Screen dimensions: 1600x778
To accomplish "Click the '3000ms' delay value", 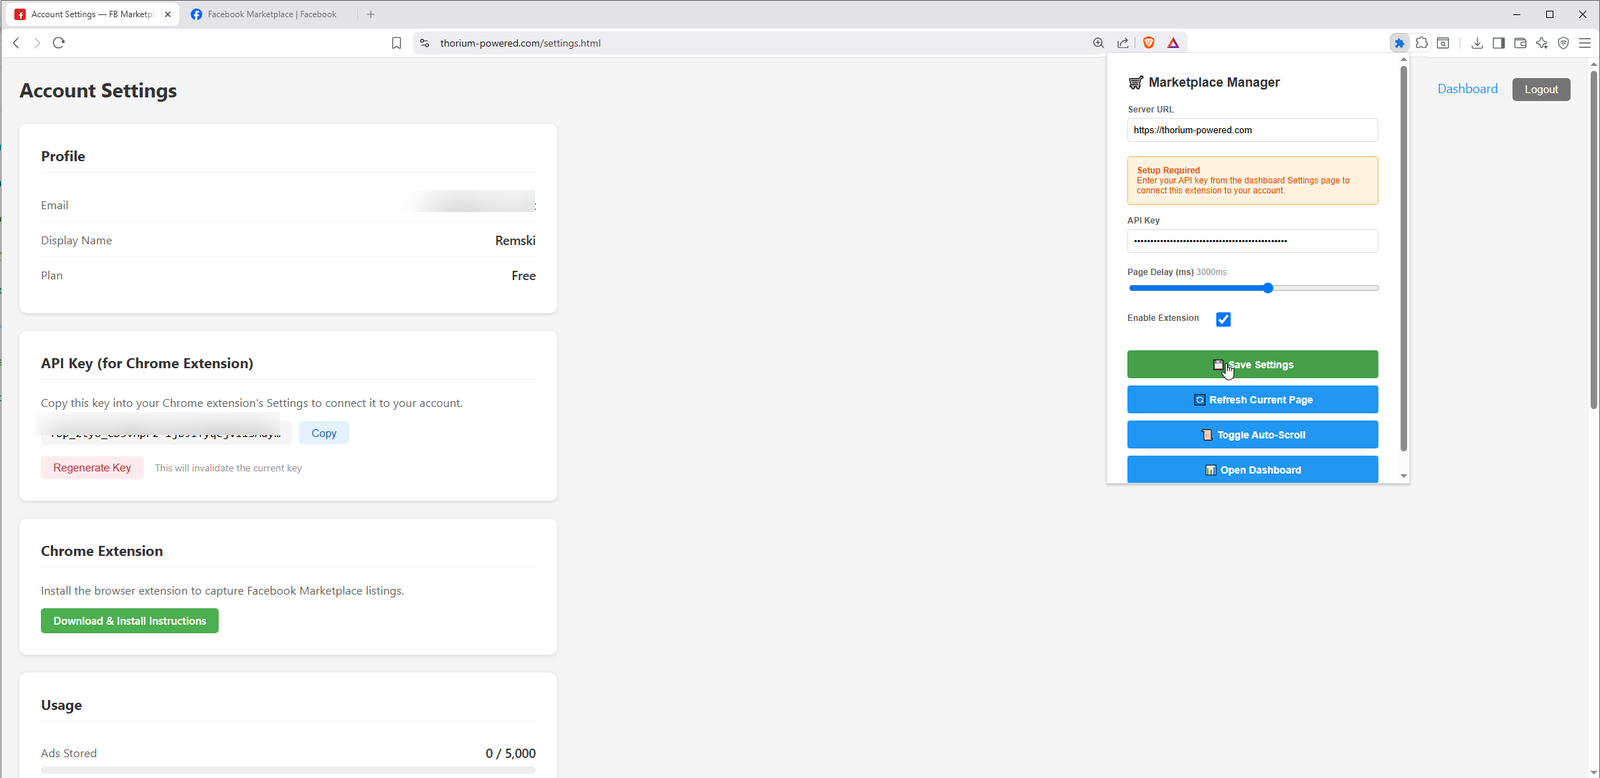I will click(1212, 272).
